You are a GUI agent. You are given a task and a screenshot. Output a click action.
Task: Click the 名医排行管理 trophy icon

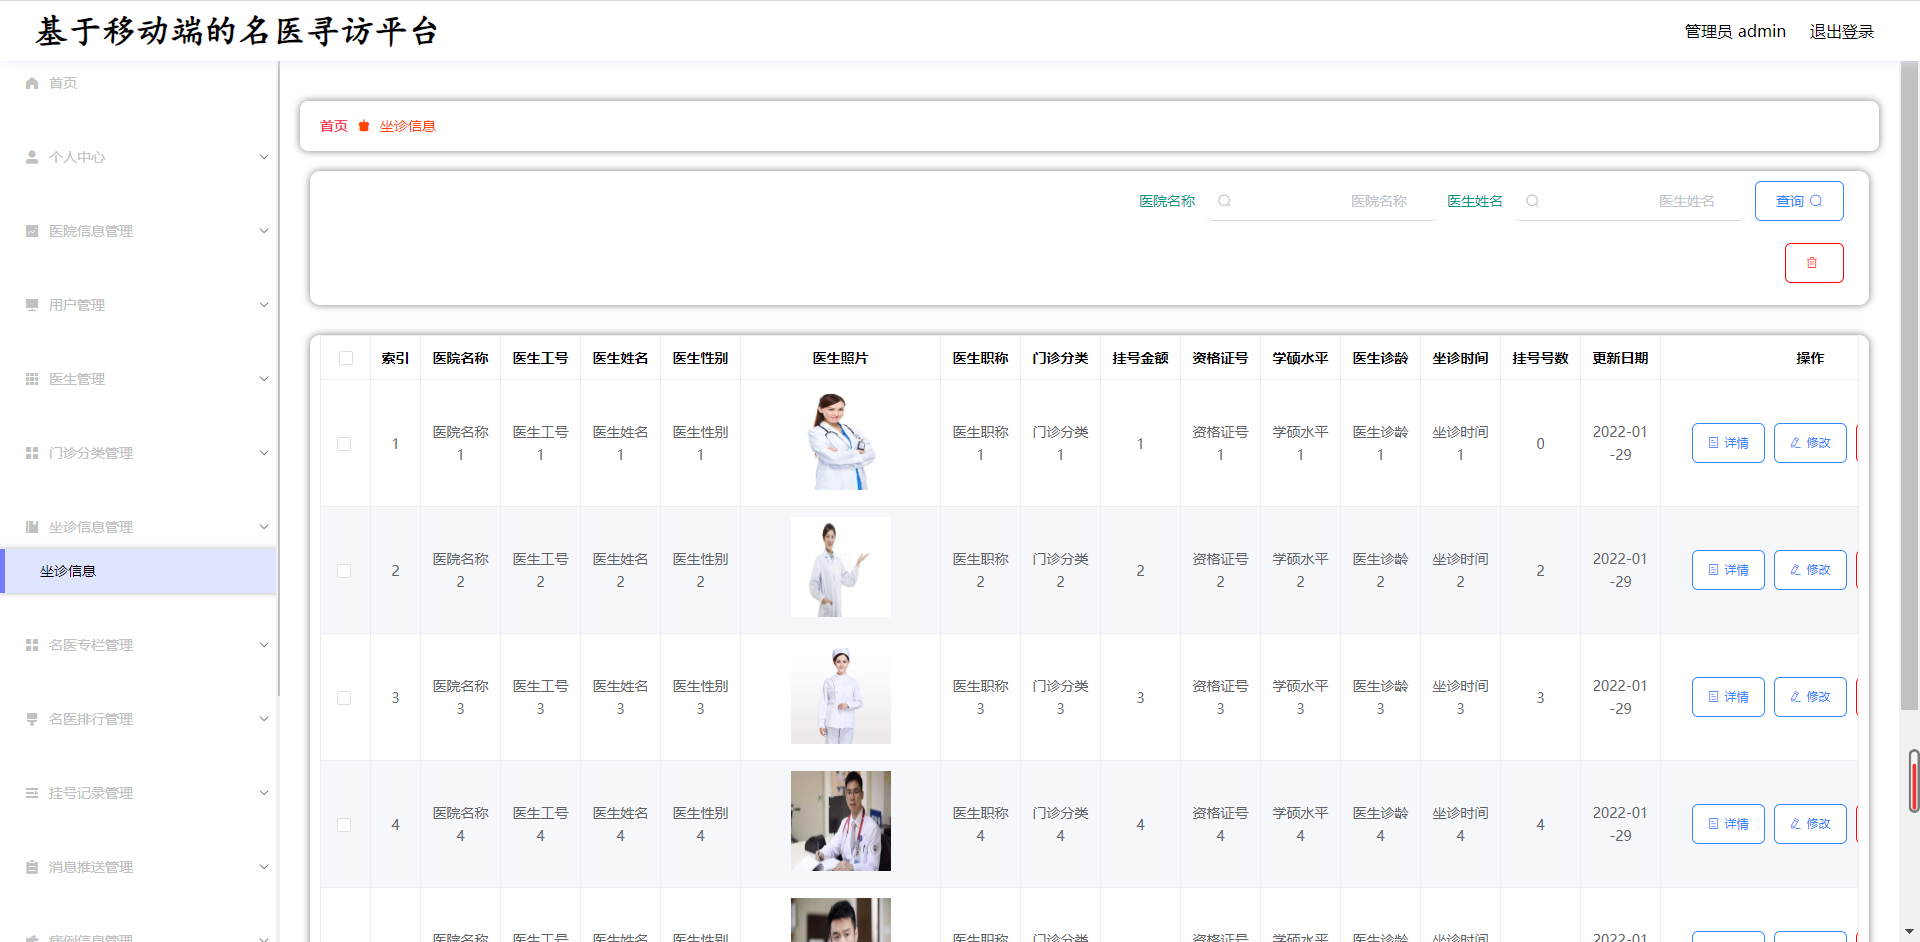coord(32,719)
